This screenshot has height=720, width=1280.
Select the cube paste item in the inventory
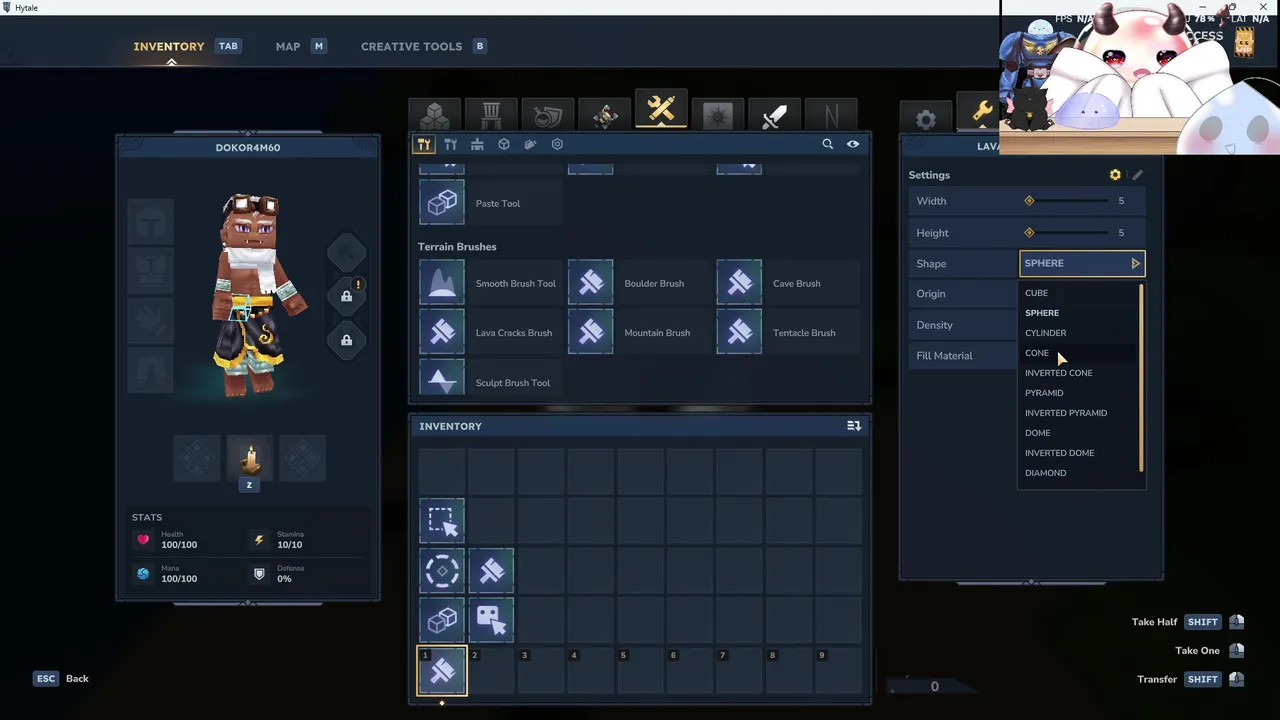pos(442,620)
